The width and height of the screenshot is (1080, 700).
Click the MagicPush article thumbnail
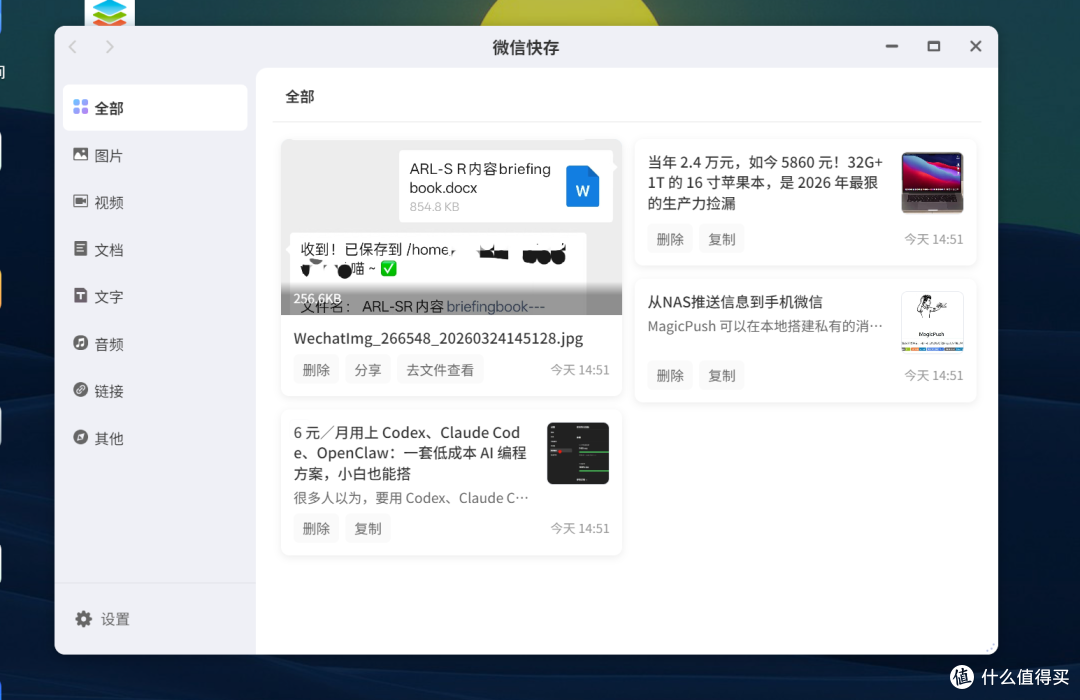tap(932, 322)
